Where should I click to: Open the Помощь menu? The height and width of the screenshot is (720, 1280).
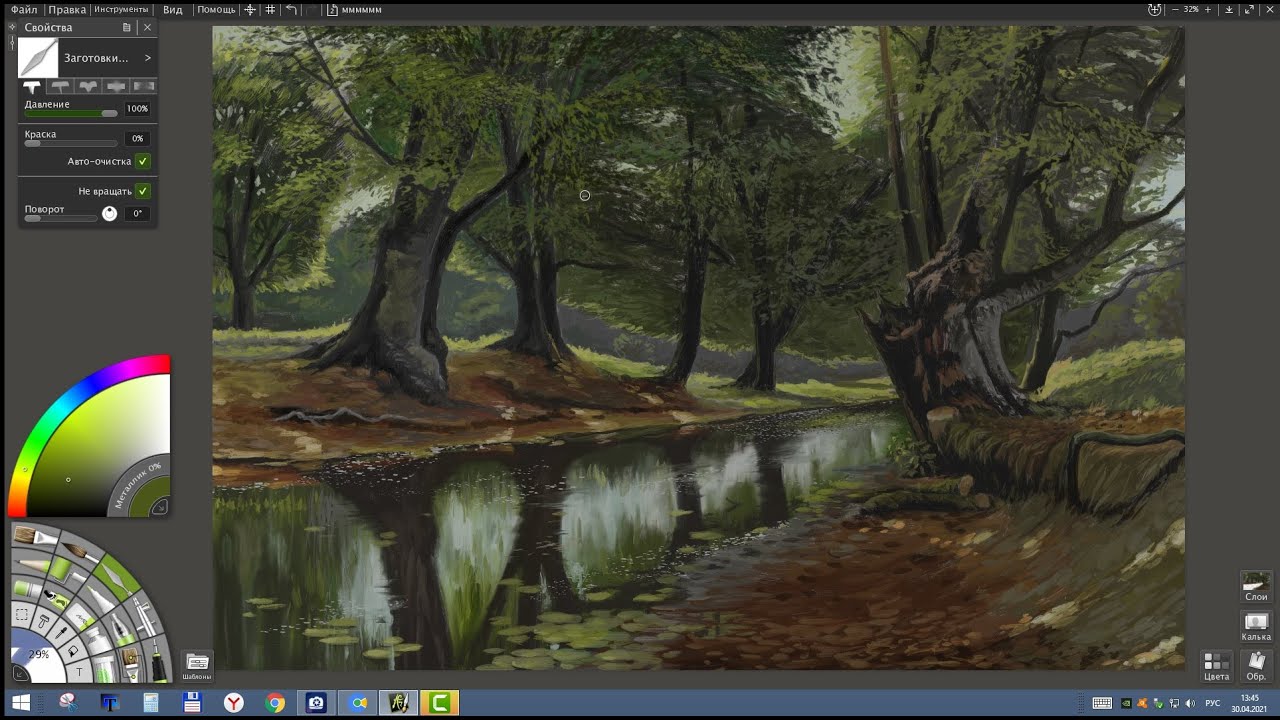(216, 10)
